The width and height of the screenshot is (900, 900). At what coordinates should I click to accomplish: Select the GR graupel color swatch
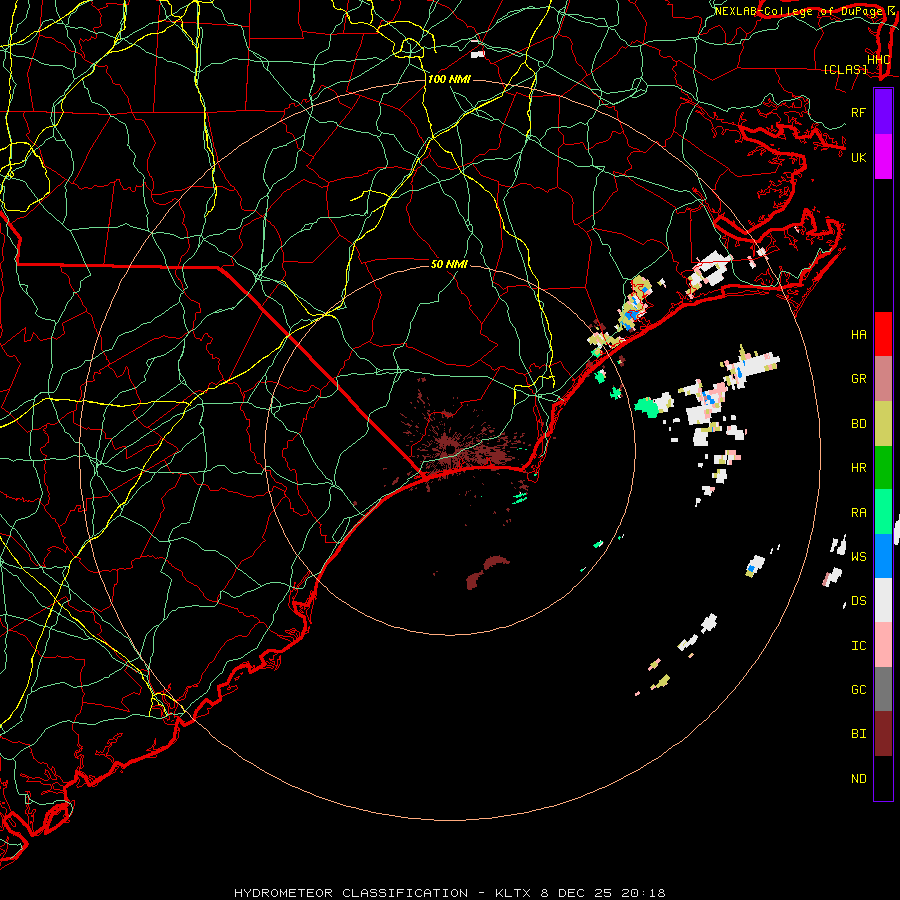tap(883, 379)
